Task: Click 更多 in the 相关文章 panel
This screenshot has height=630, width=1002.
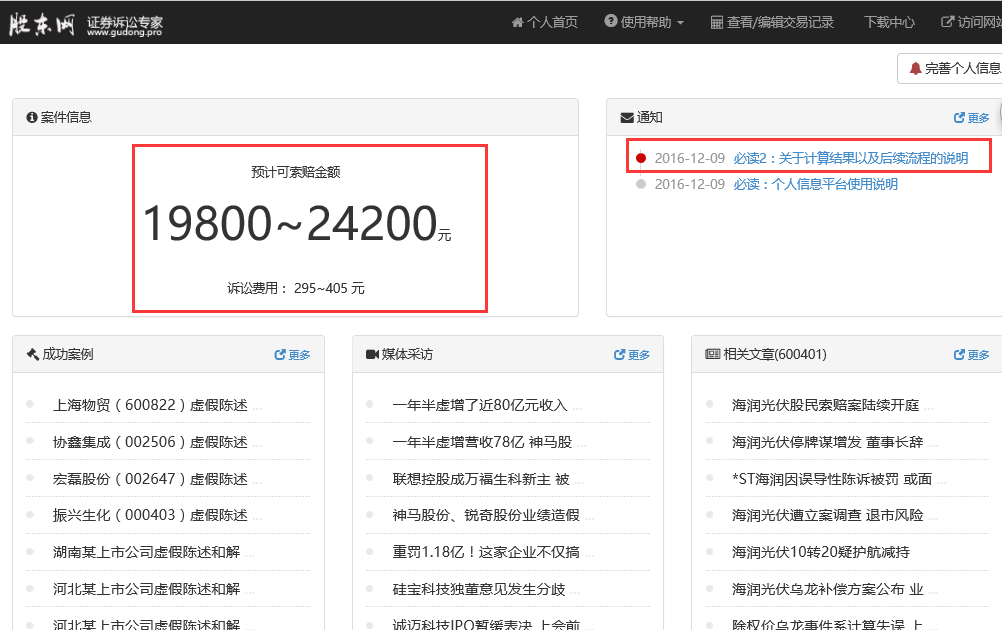Action: 972,355
